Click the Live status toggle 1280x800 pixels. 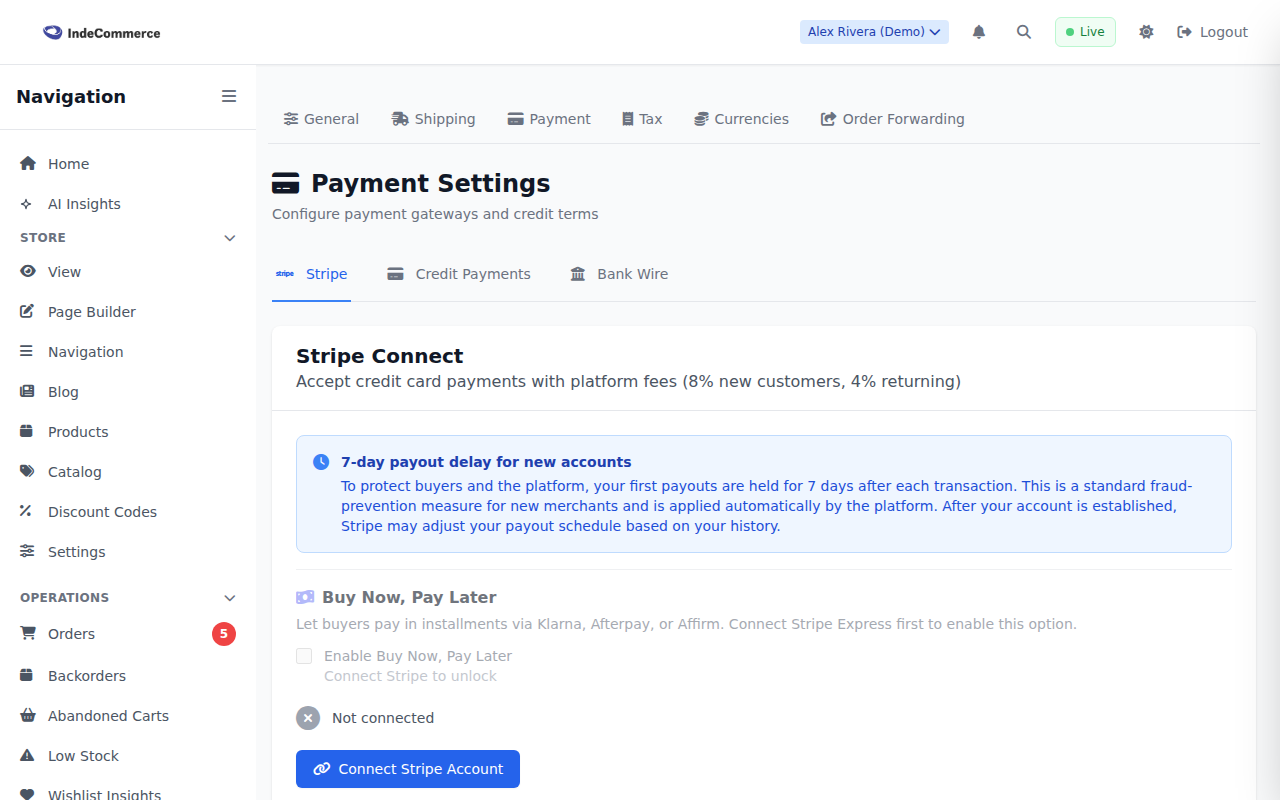[1085, 32]
